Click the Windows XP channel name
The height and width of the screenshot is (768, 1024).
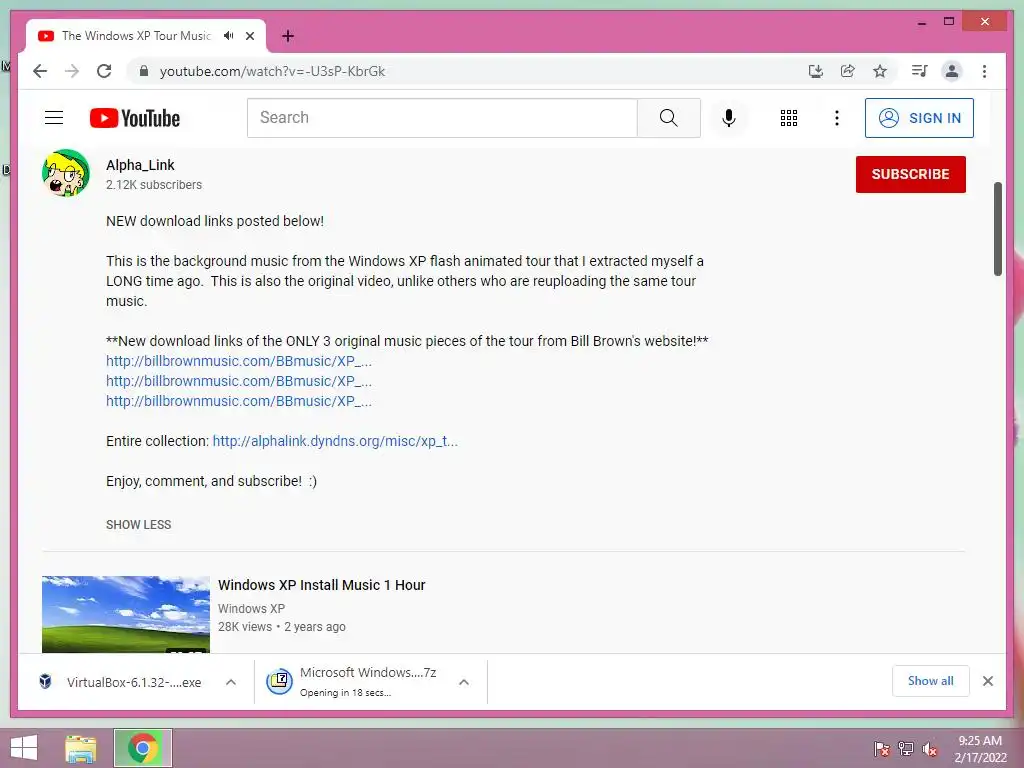pos(251,609)
